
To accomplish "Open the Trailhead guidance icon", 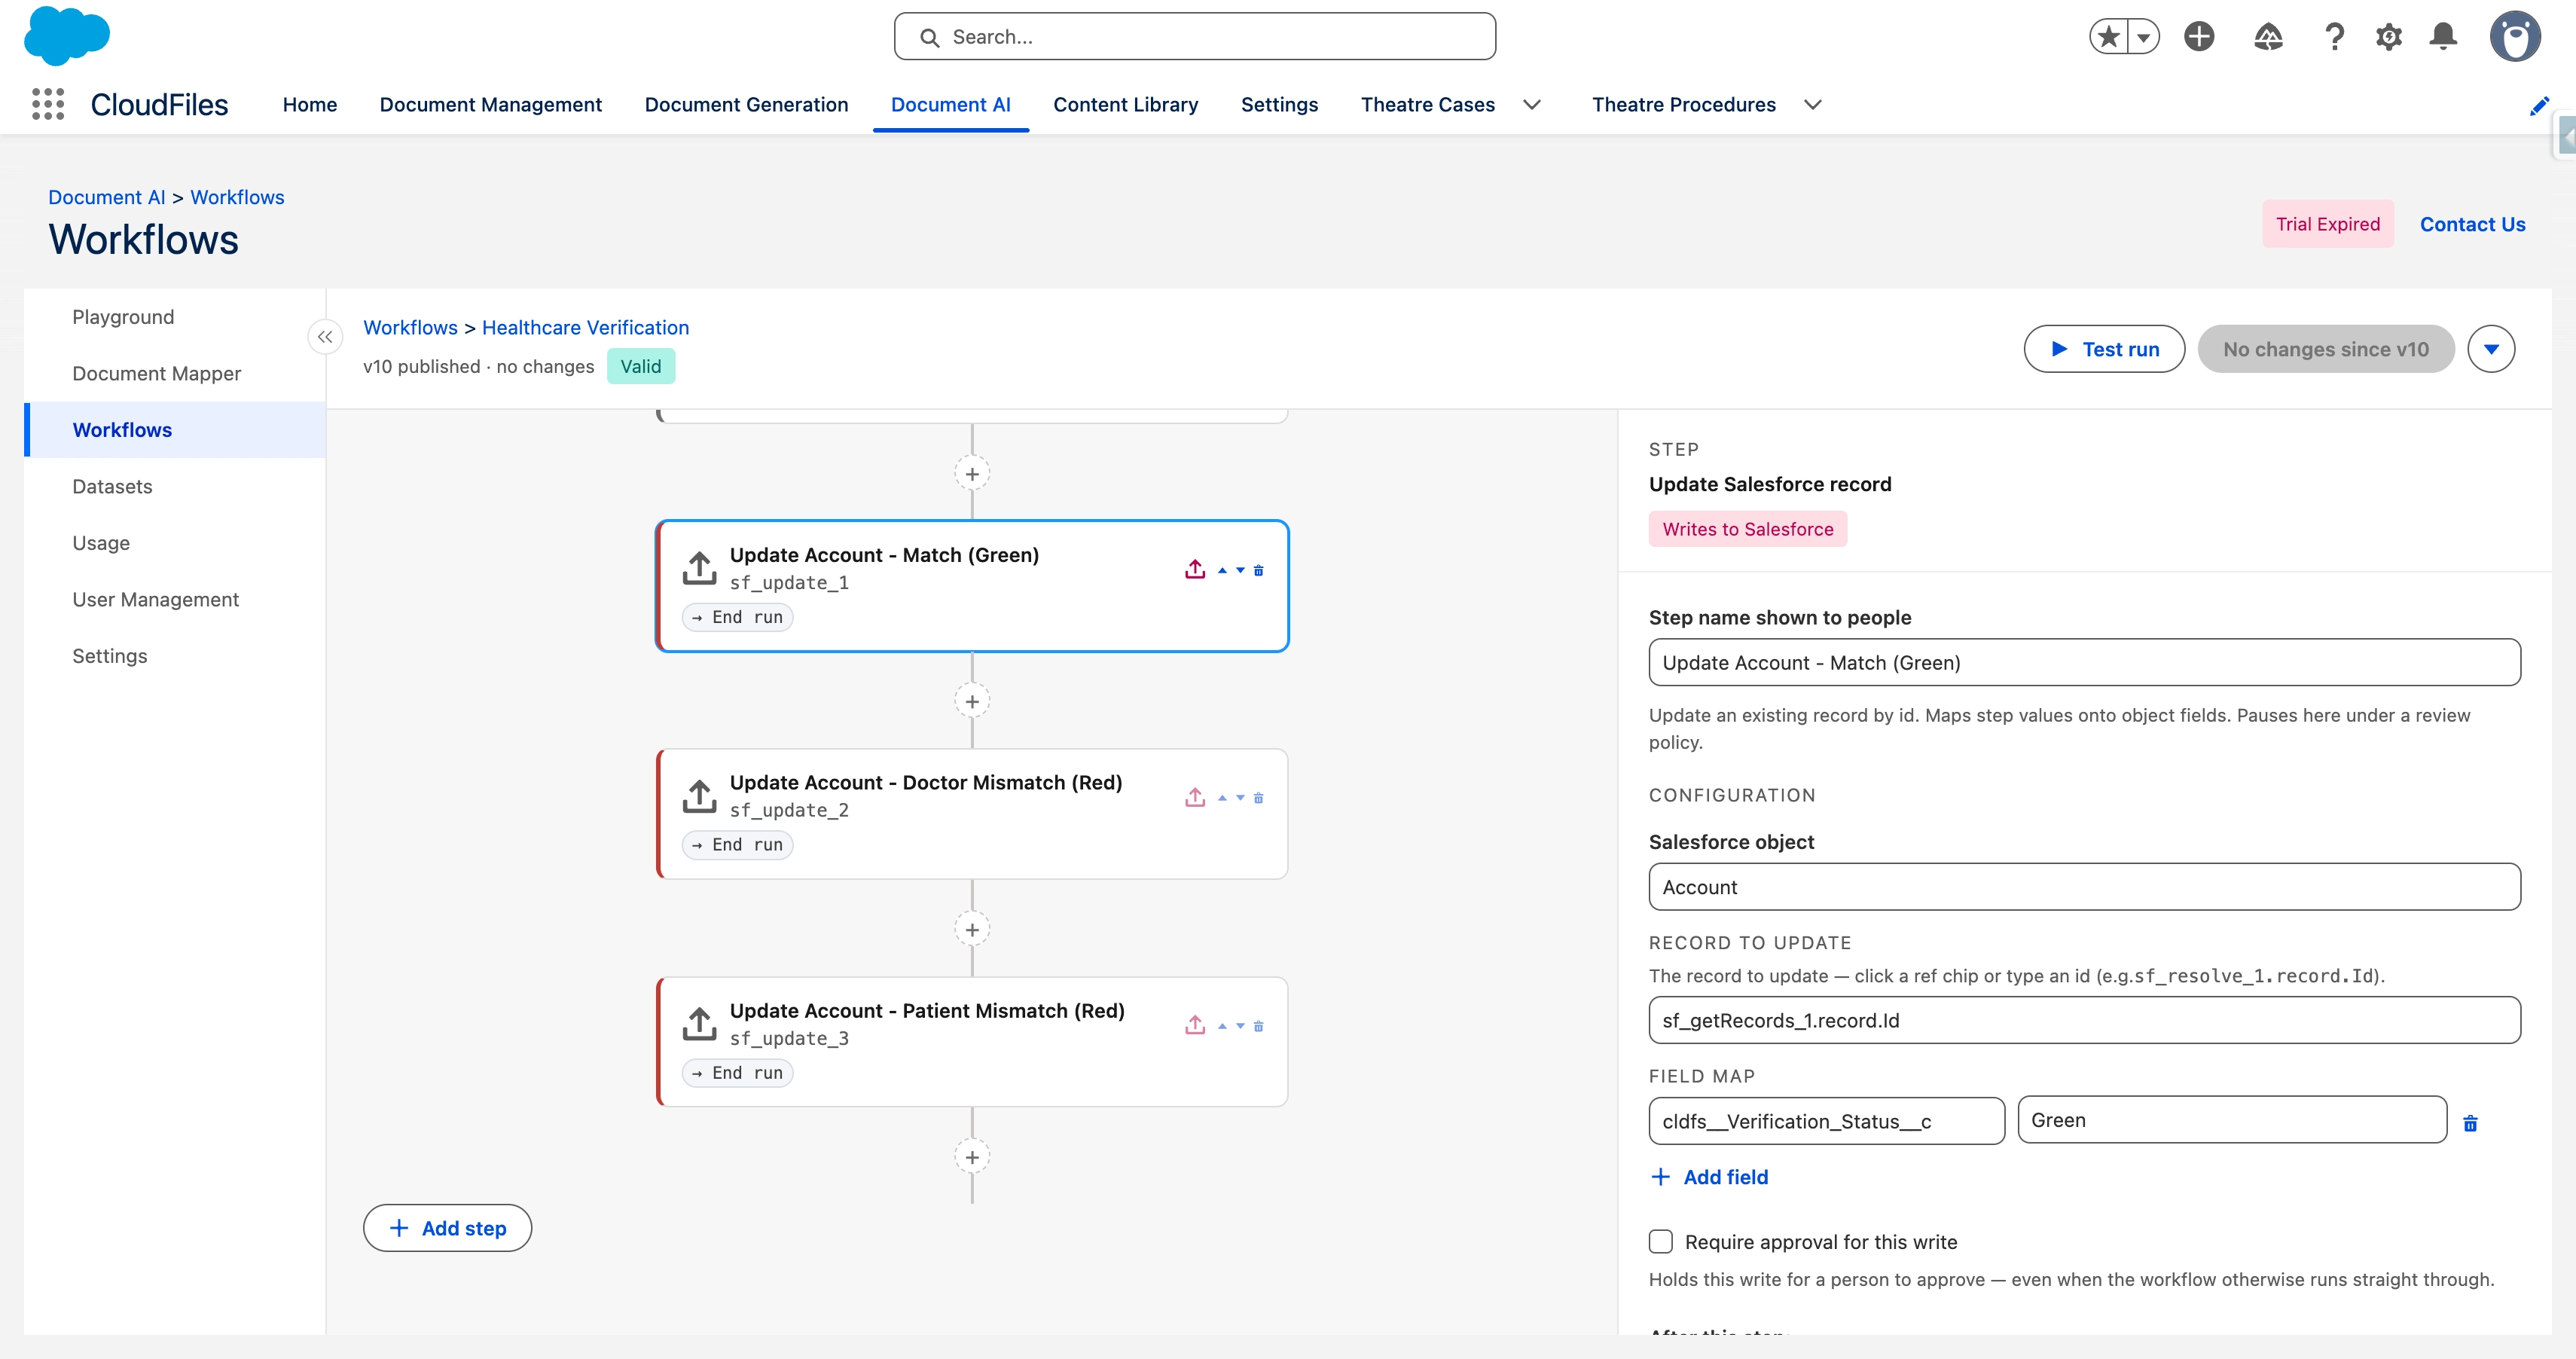I will click(2268, 37).
